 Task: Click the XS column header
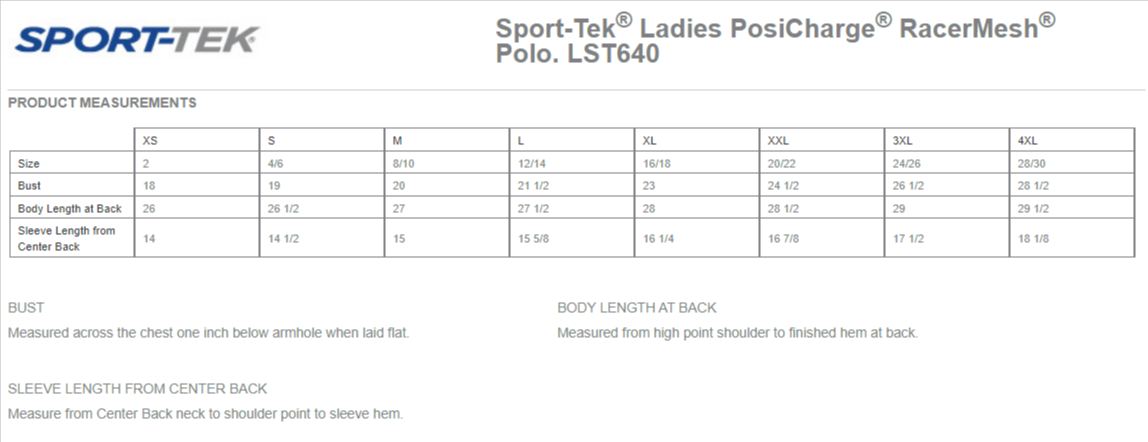[150, 141]
